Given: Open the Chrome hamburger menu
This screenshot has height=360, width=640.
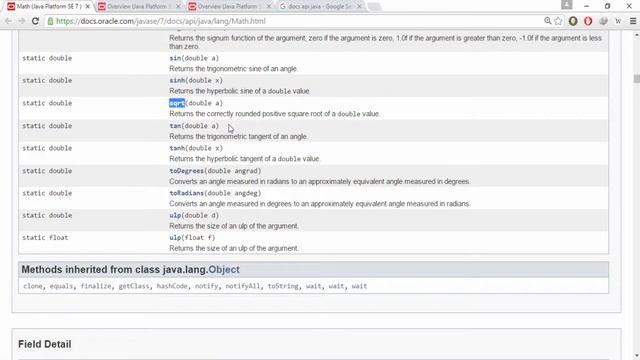Looking at the screenshot, I should [x=633, y=21].
